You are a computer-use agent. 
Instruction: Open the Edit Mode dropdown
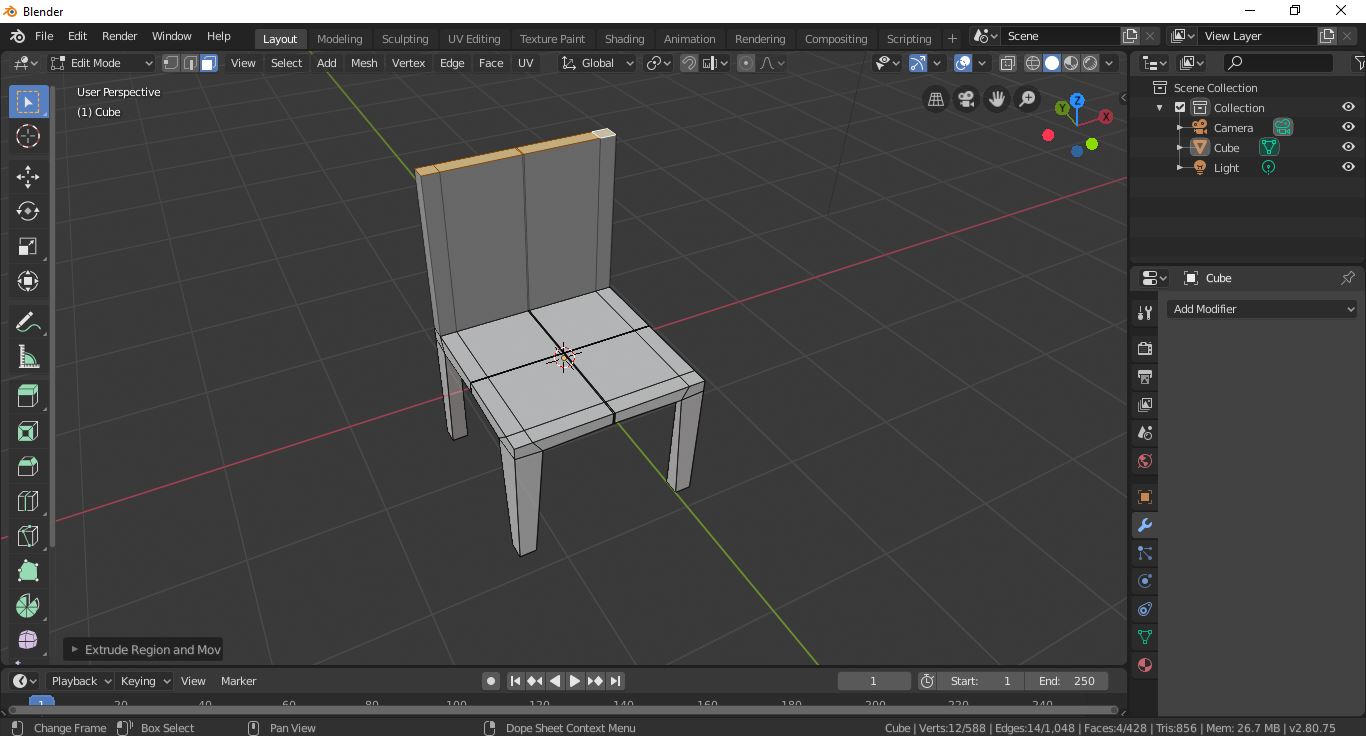pos(100,62)
